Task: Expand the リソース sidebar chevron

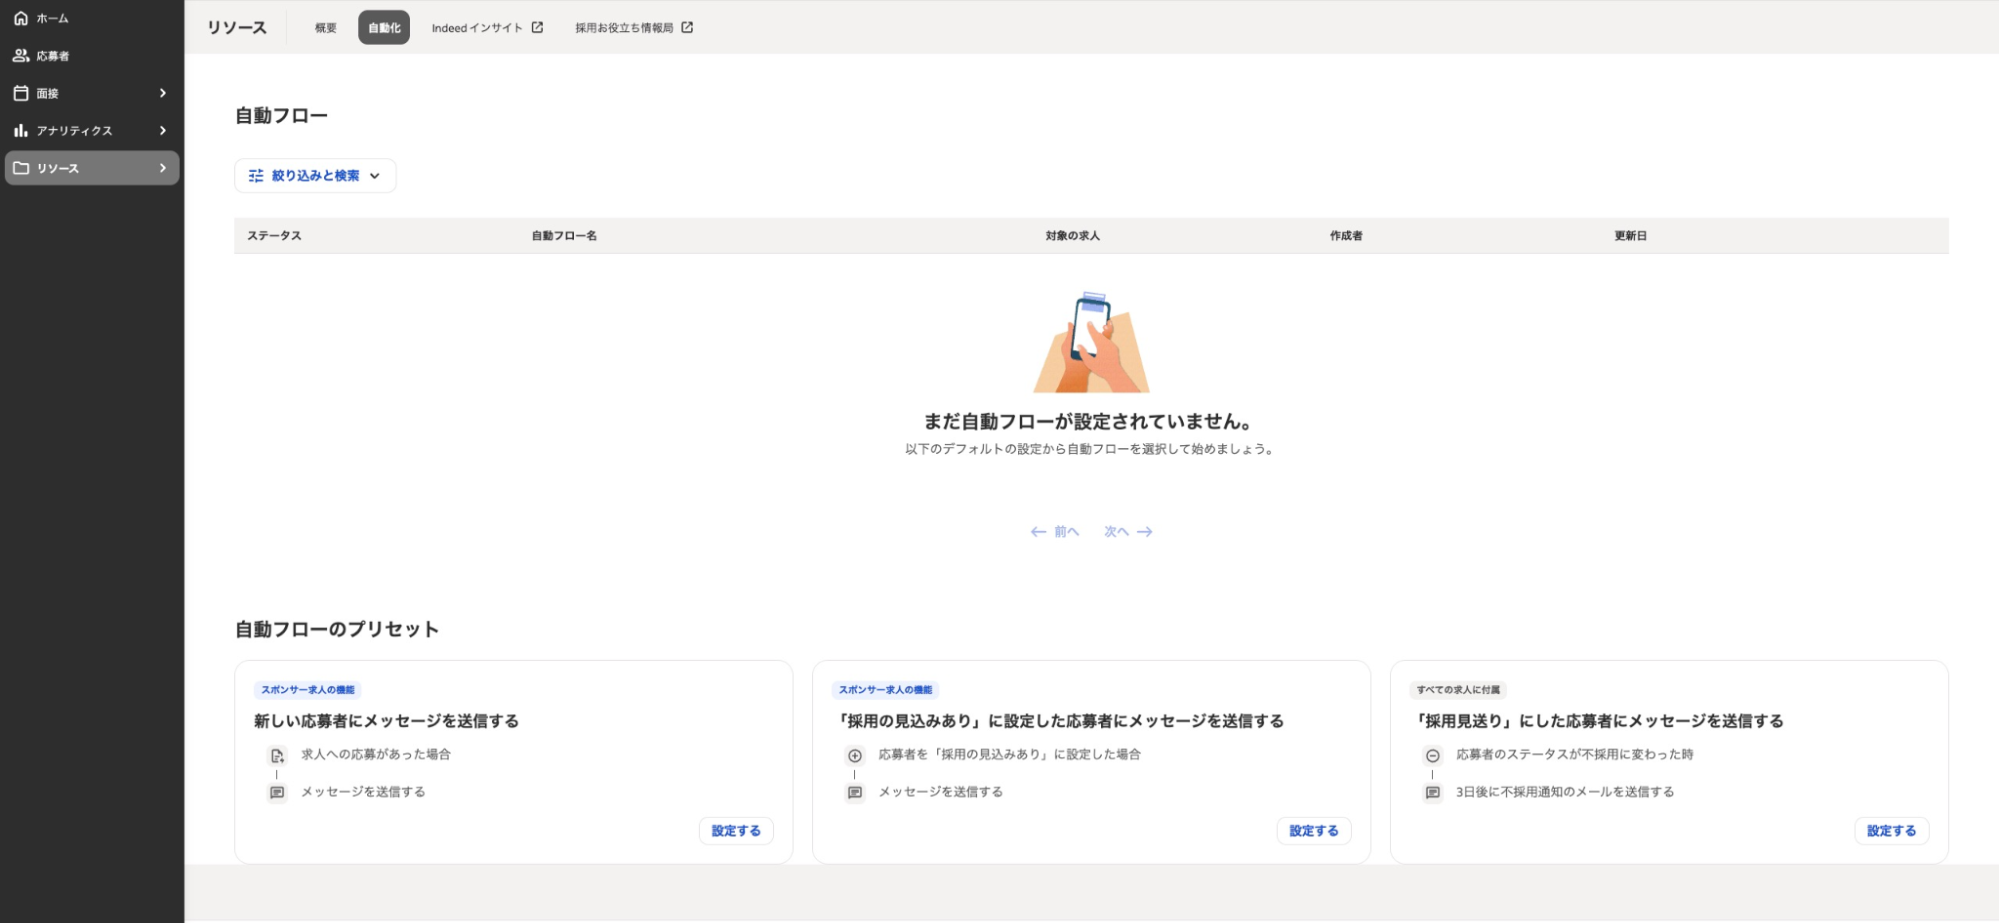Action: tap(163, 168)
